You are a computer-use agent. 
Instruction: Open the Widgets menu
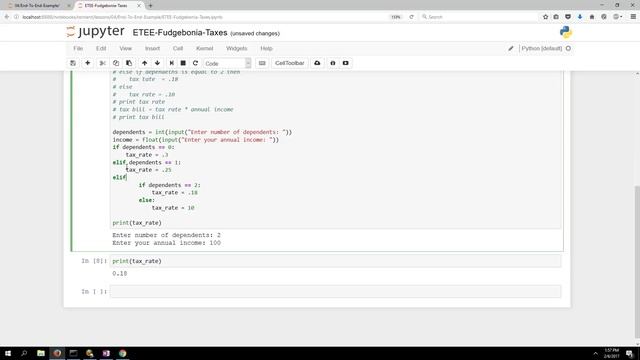pyautogui.click(x=237, y=48)
